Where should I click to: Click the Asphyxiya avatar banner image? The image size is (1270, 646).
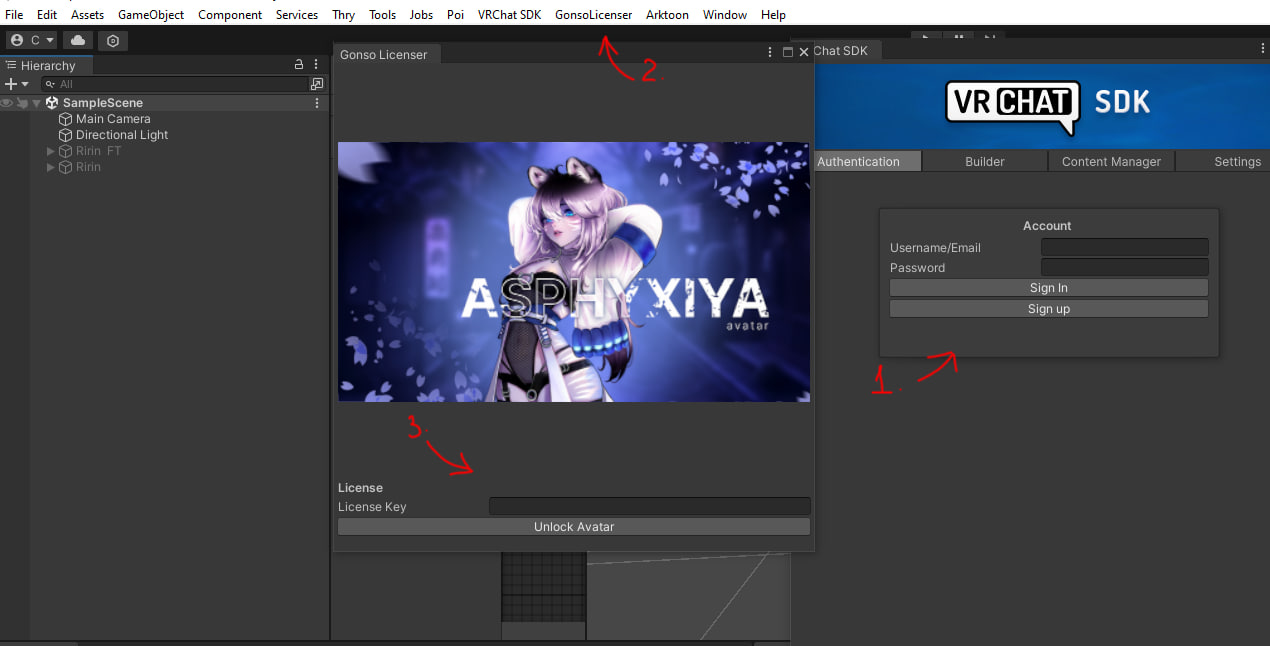click(574, 271)
